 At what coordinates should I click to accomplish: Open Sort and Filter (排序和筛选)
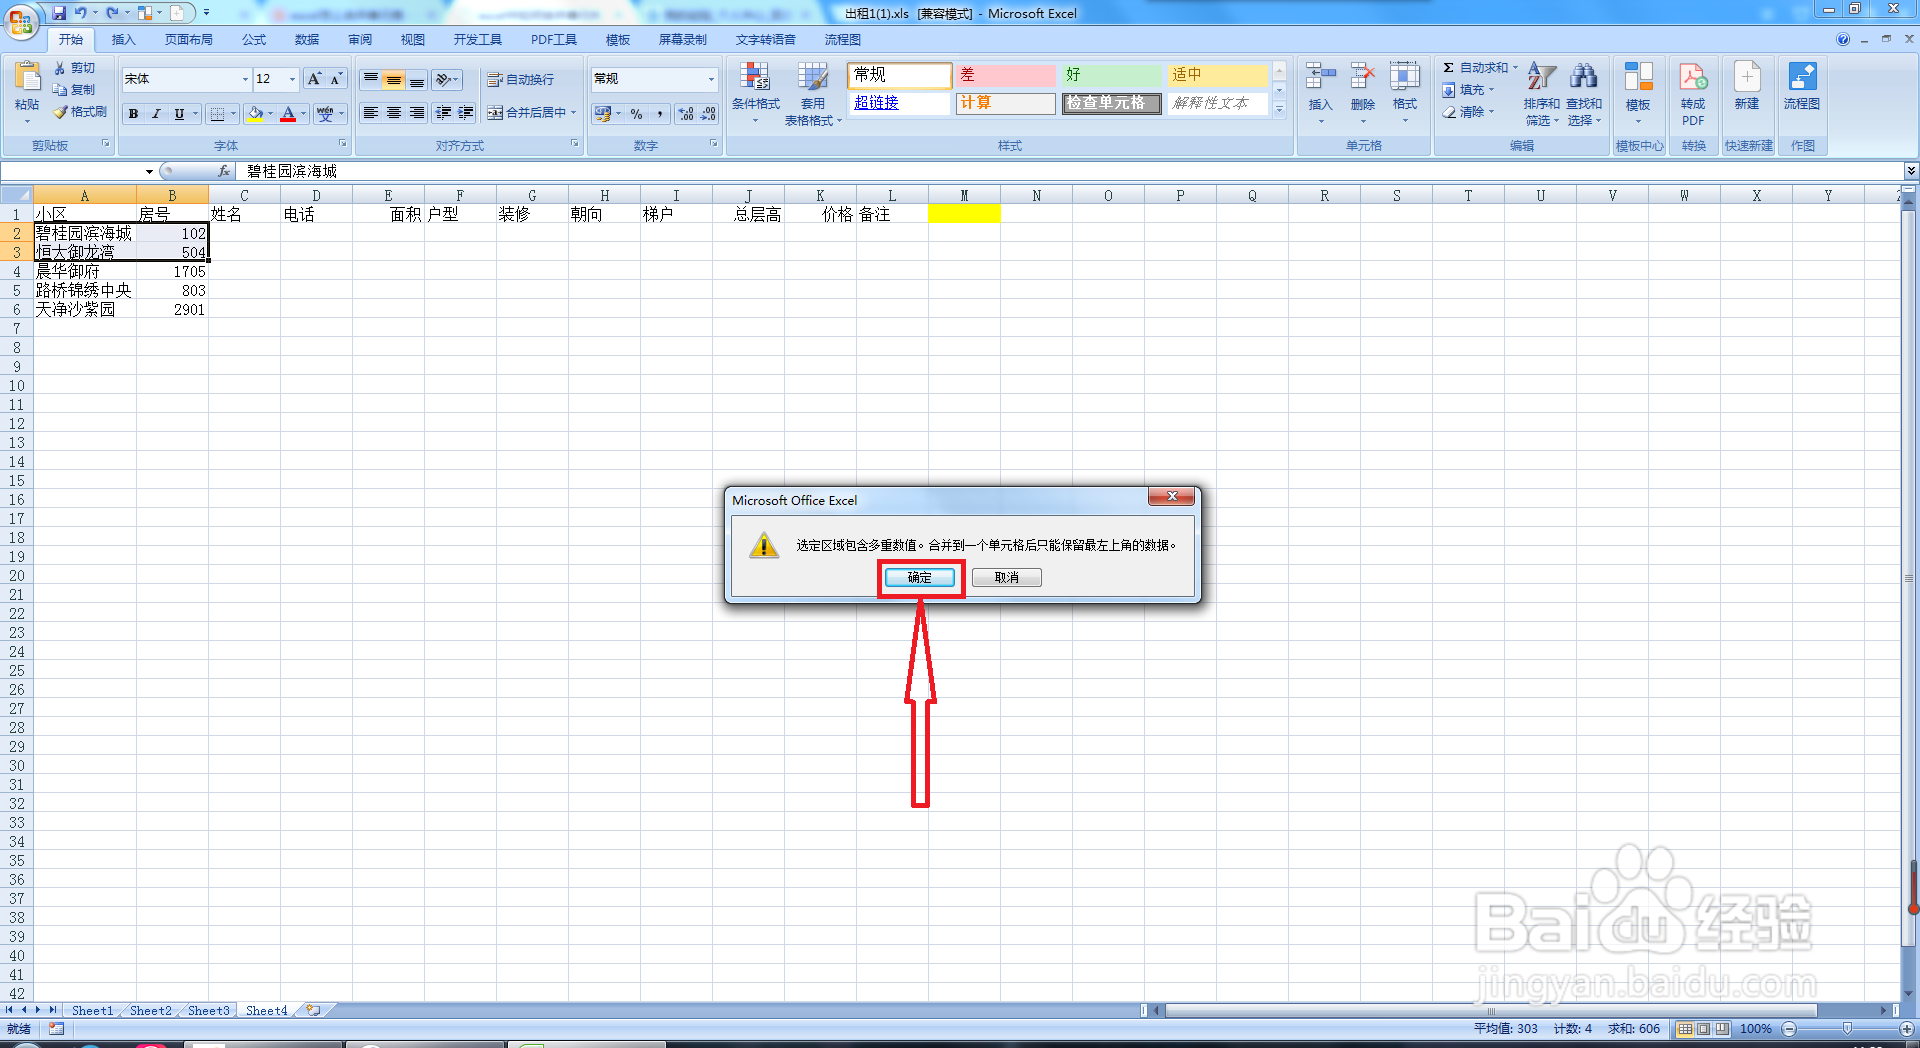click(1541, 93)
